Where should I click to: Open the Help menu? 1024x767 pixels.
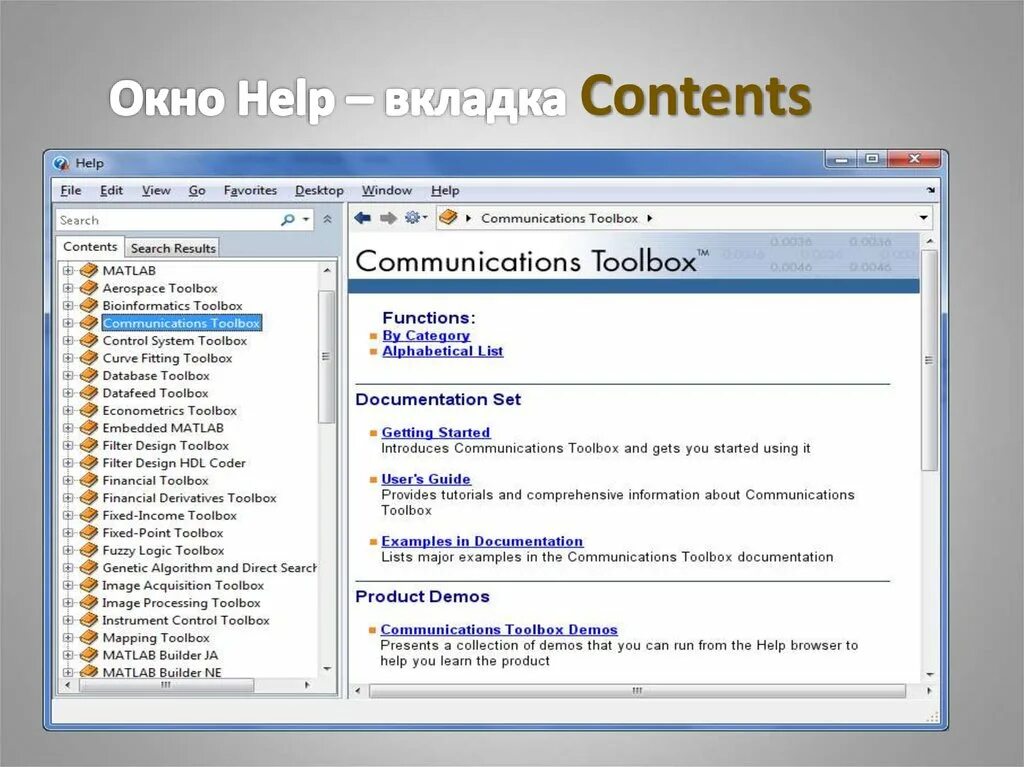pos(445,191)
